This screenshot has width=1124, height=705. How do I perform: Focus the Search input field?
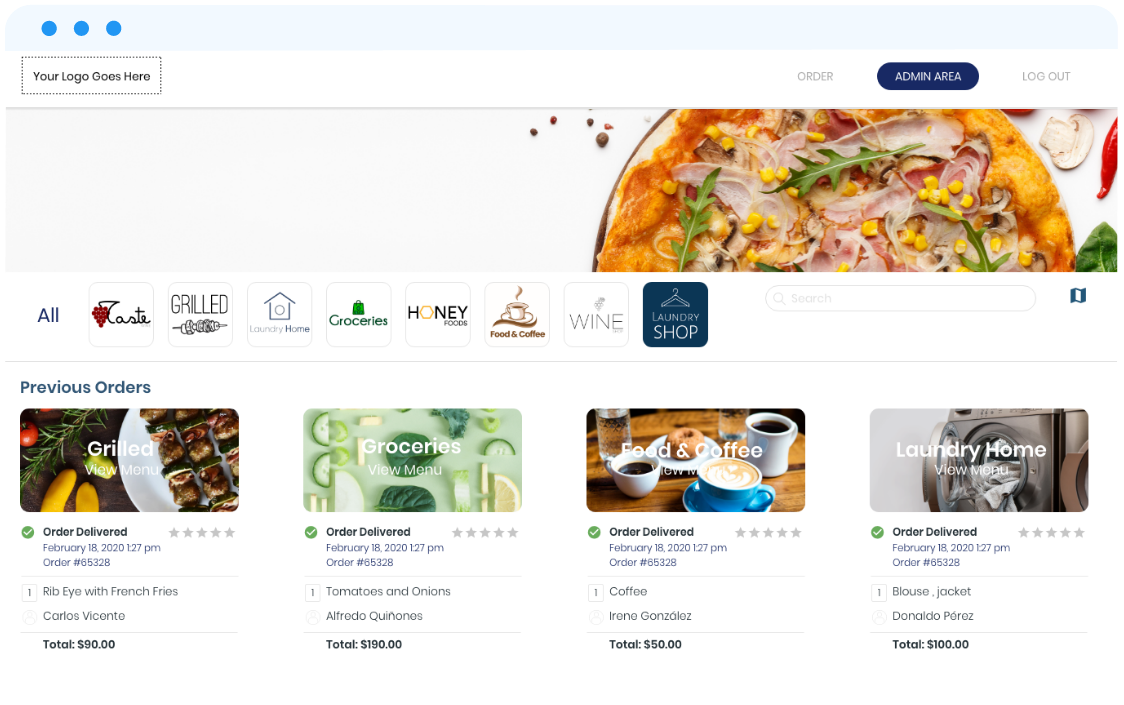(900, 298)
